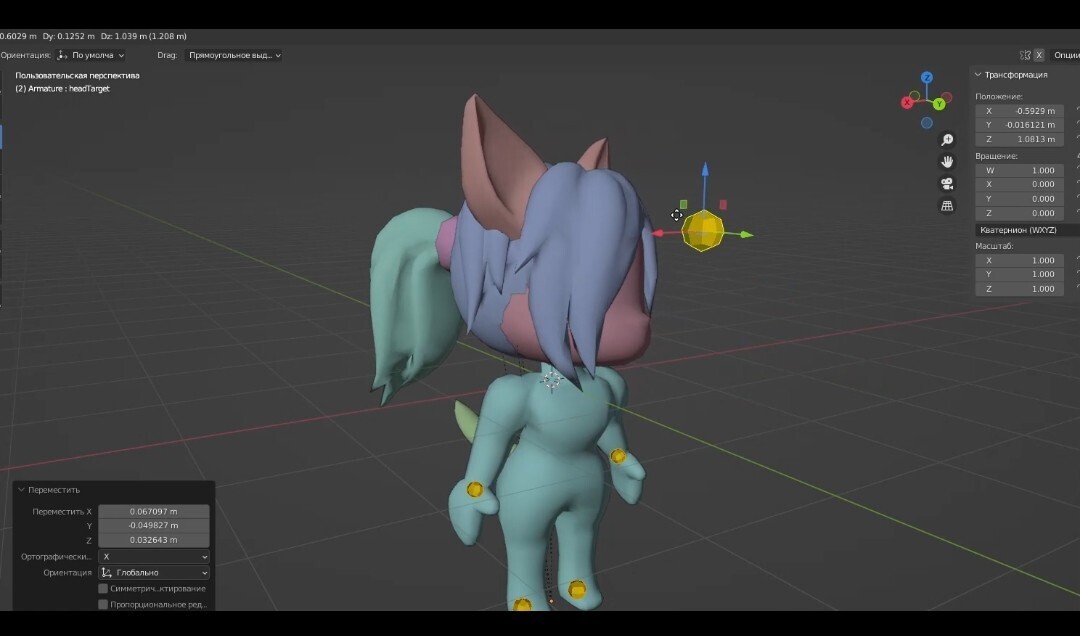1080x636 pixels.
Task: Click the zoom magnifier viewport icon
Action: [947, 140]
